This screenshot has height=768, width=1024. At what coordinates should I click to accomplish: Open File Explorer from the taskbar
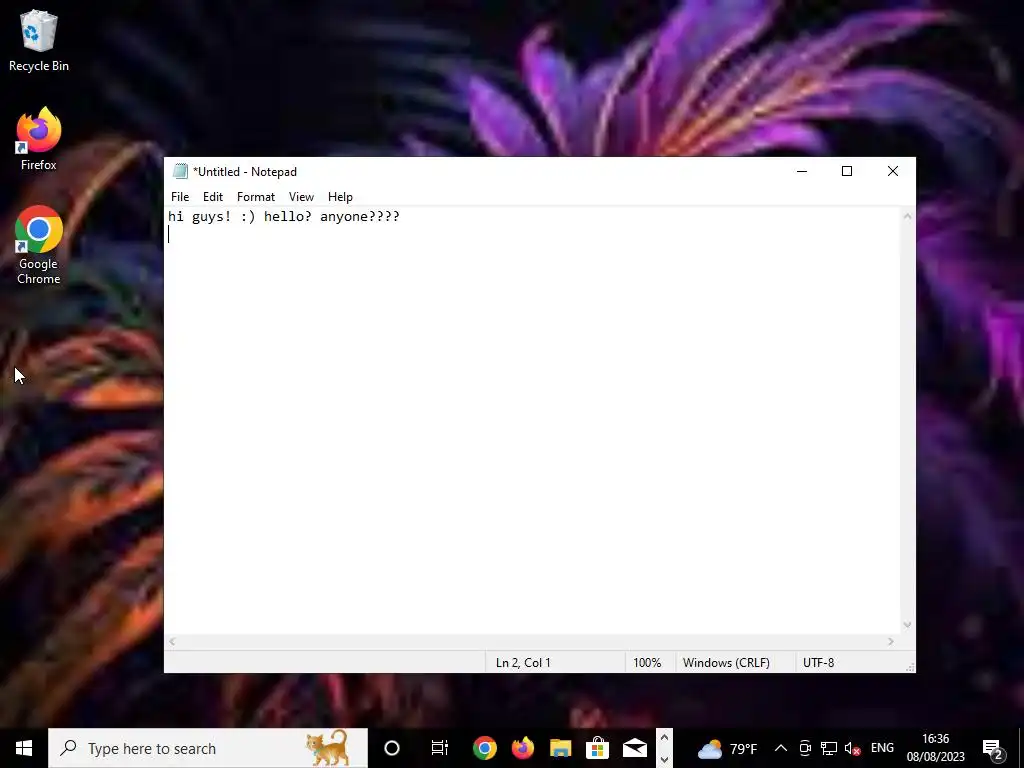pyautogui.click(x=560, y=748)
